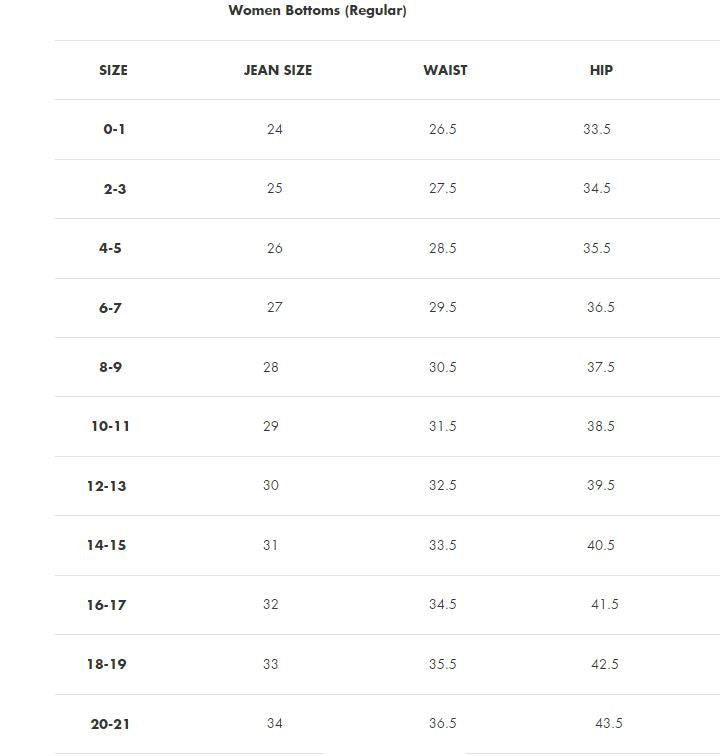Select the 16-17 size row label
720x756 pixels.
click(x=107, y=605)
